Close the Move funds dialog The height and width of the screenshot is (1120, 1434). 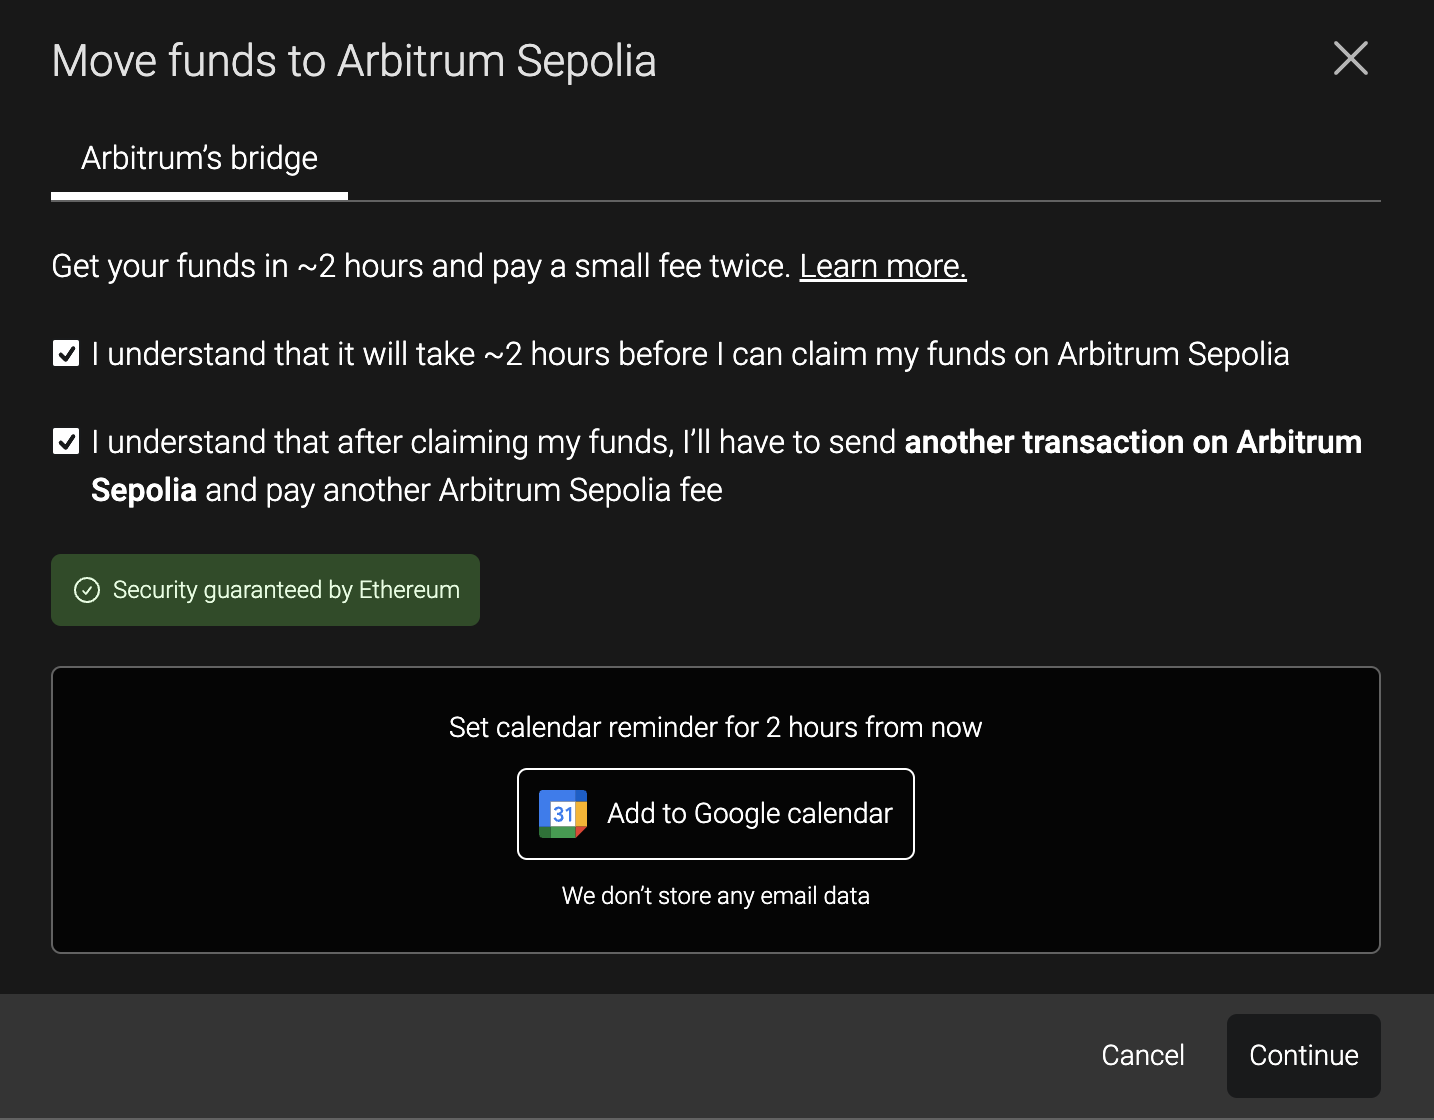pyautogui.click(x=1350, y=59)
